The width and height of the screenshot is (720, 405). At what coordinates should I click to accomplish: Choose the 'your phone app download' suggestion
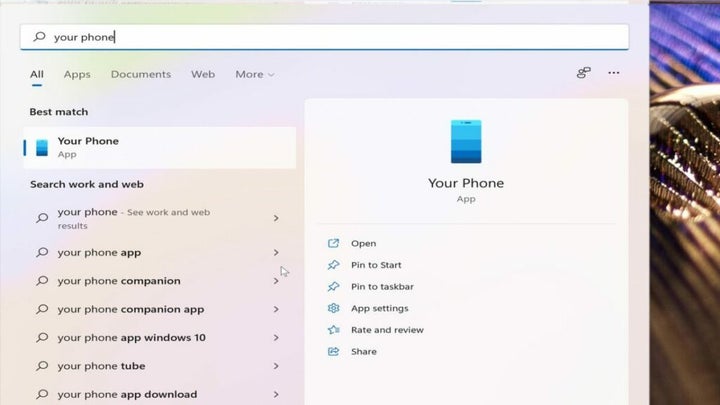coord(127,394)
